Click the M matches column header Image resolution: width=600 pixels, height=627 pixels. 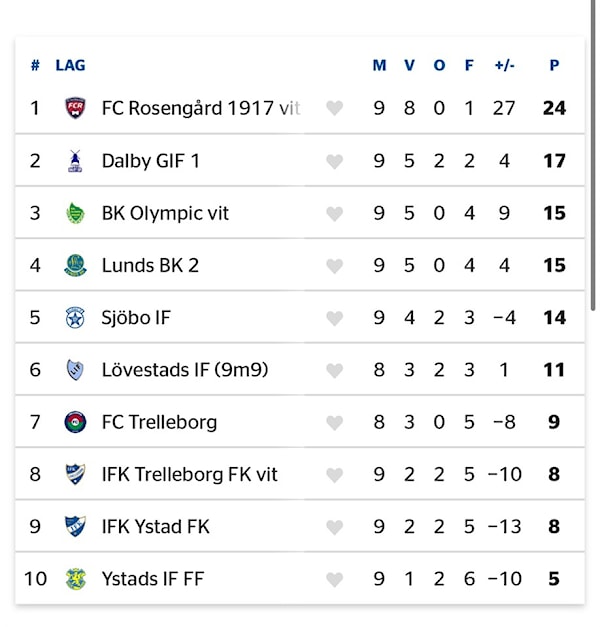379,66
